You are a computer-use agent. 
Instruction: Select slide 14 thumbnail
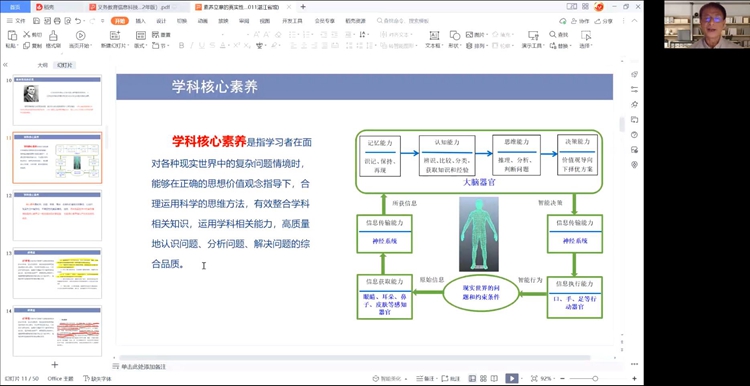57,331
